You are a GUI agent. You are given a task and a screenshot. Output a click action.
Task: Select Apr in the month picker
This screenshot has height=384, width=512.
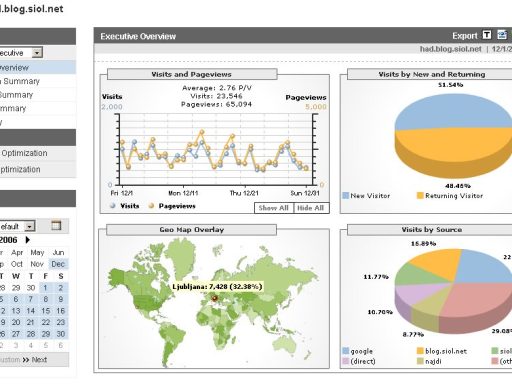point(17,252)
